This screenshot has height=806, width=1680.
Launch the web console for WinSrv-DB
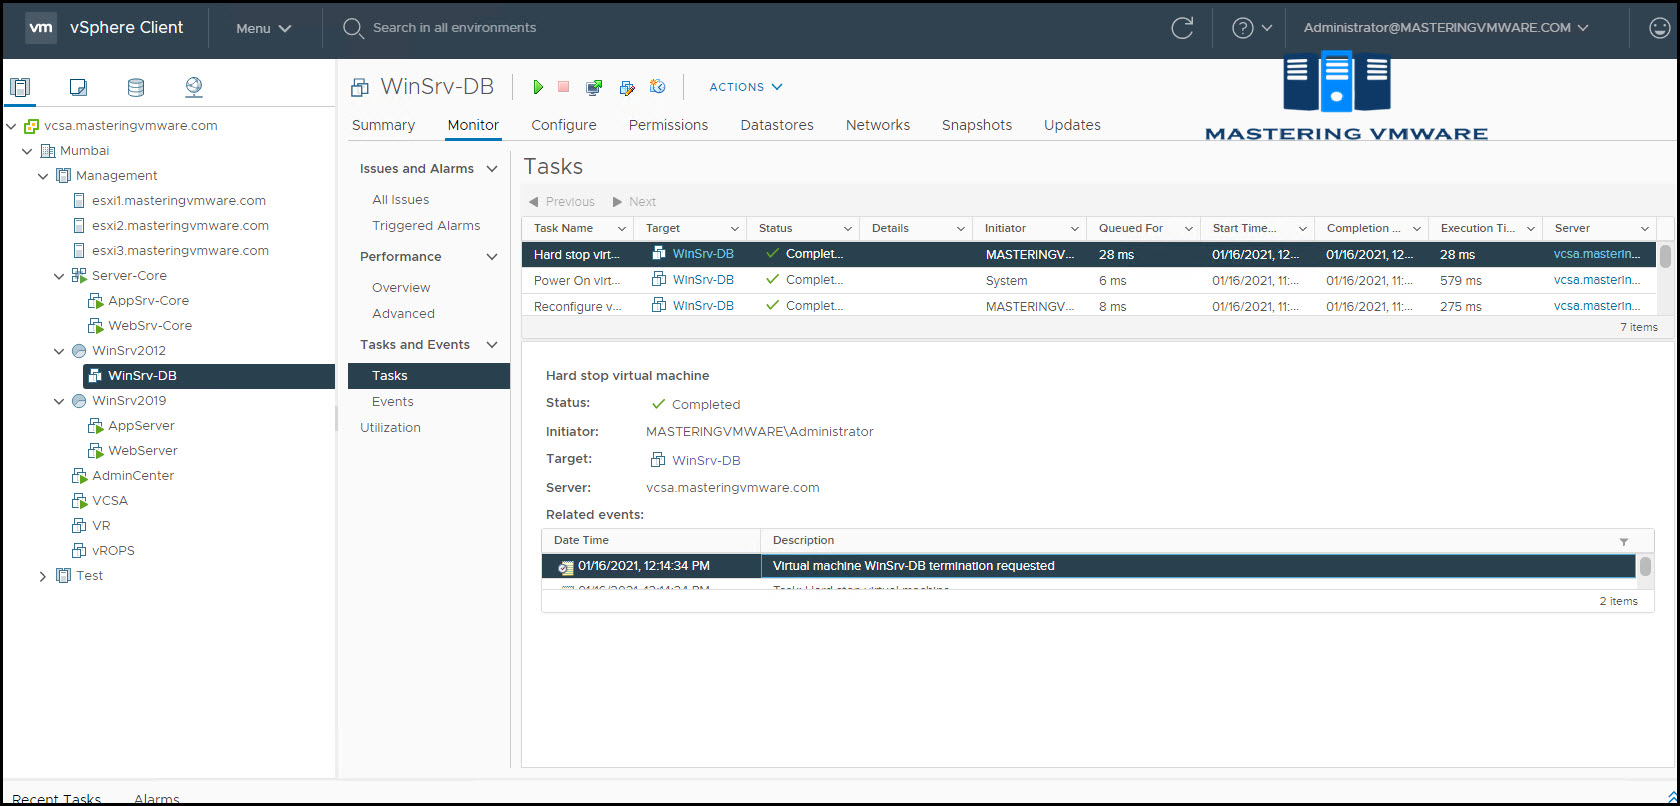tap(594, 87)
